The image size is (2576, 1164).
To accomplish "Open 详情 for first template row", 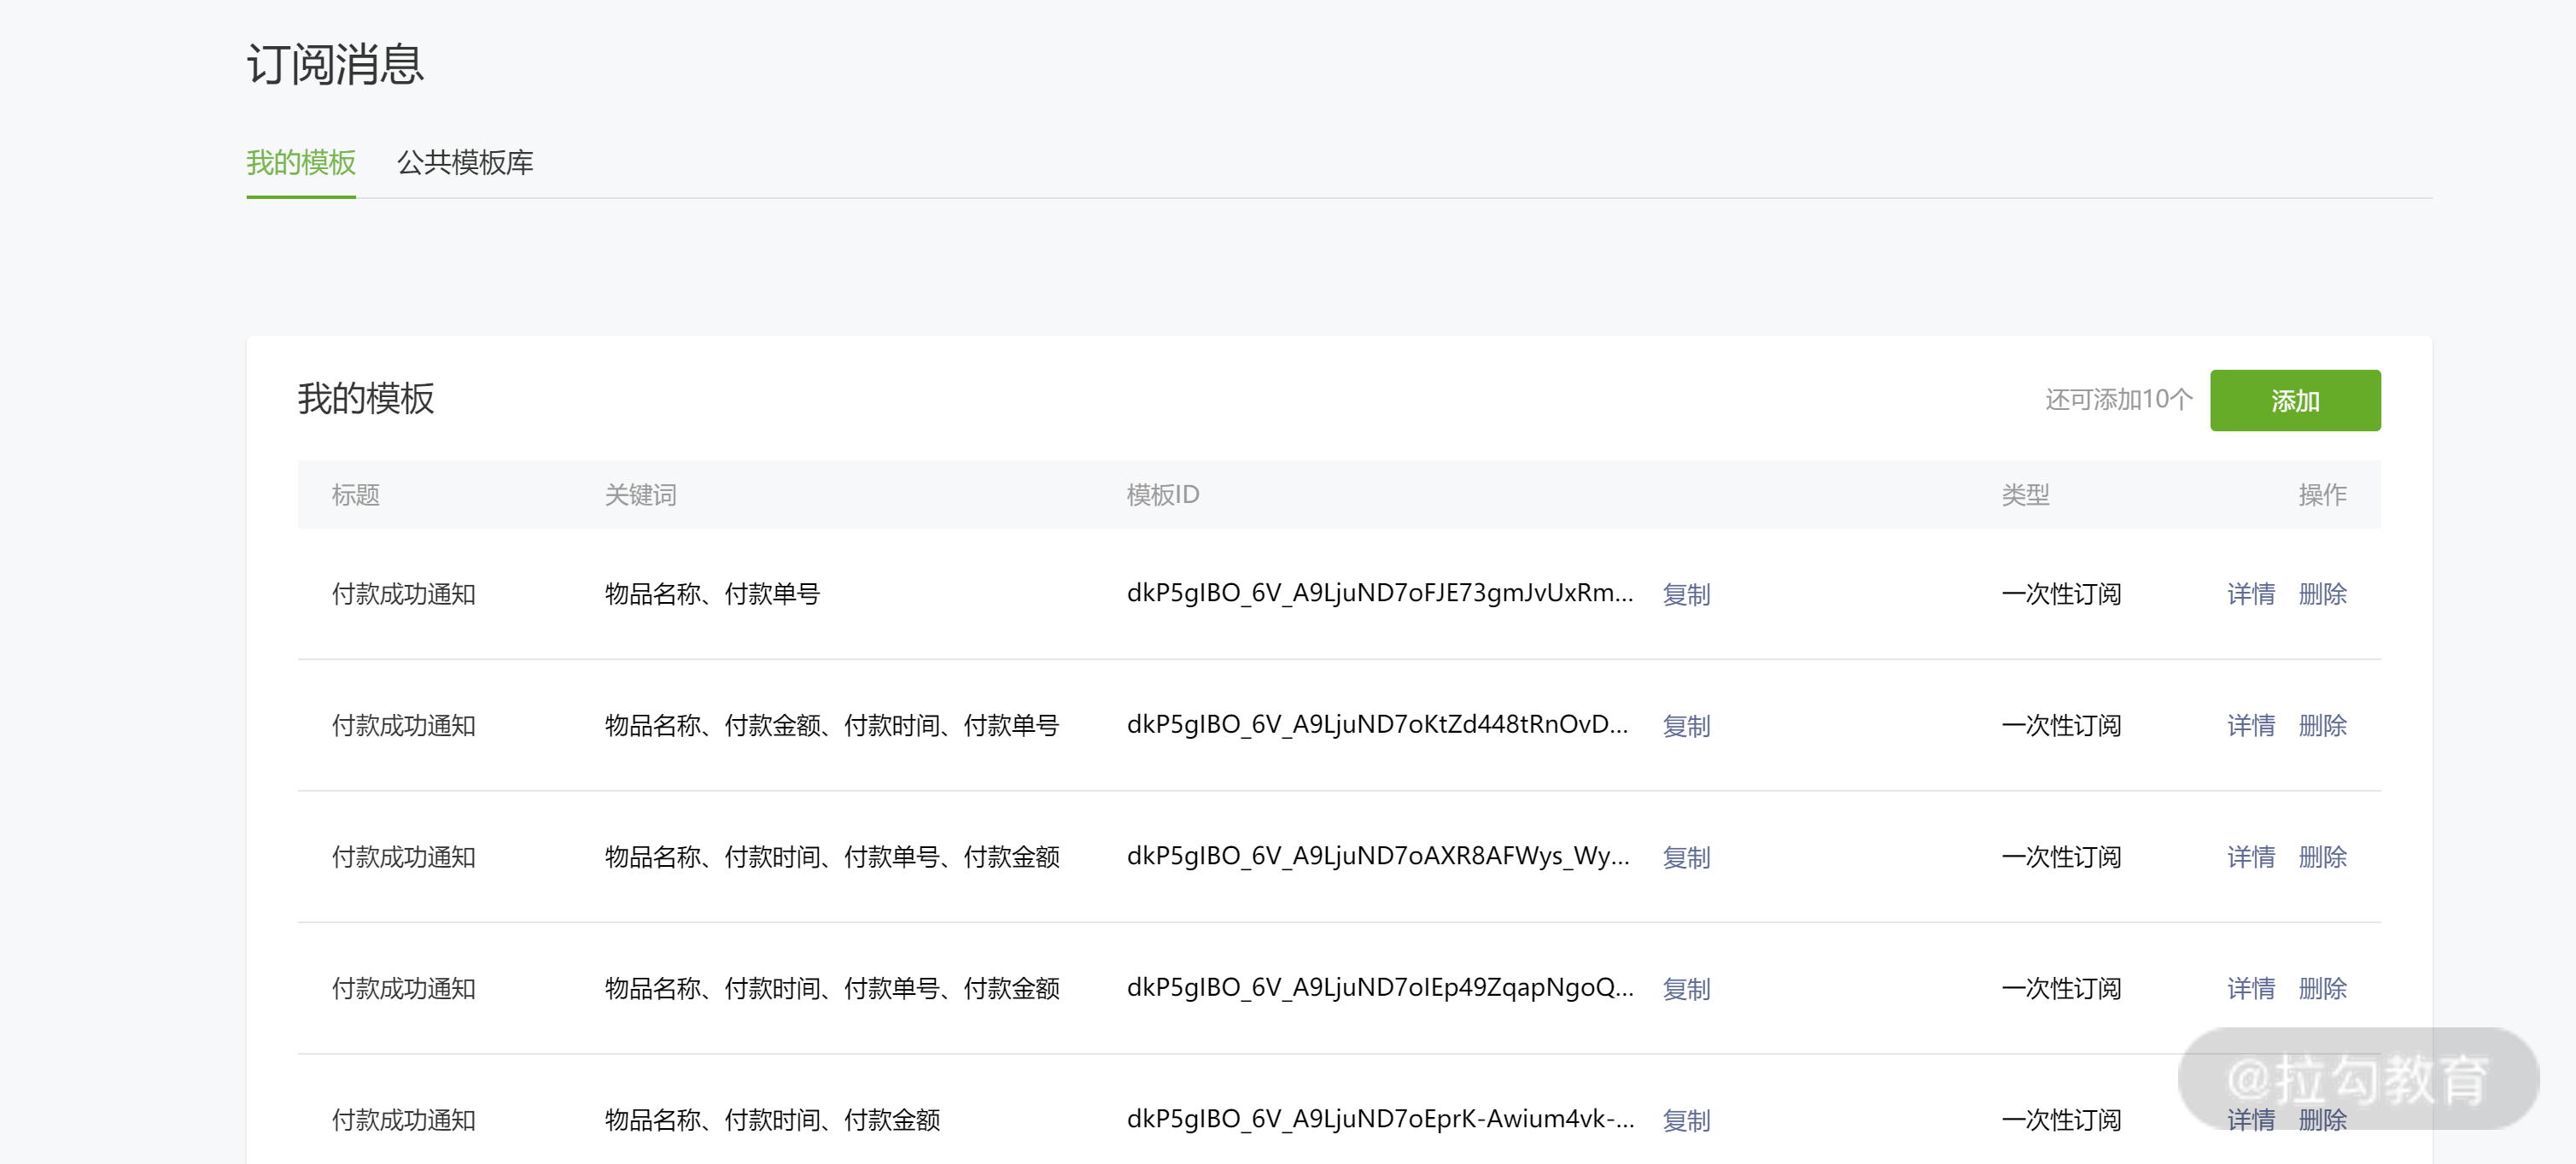I will (x=2250, y=594).
